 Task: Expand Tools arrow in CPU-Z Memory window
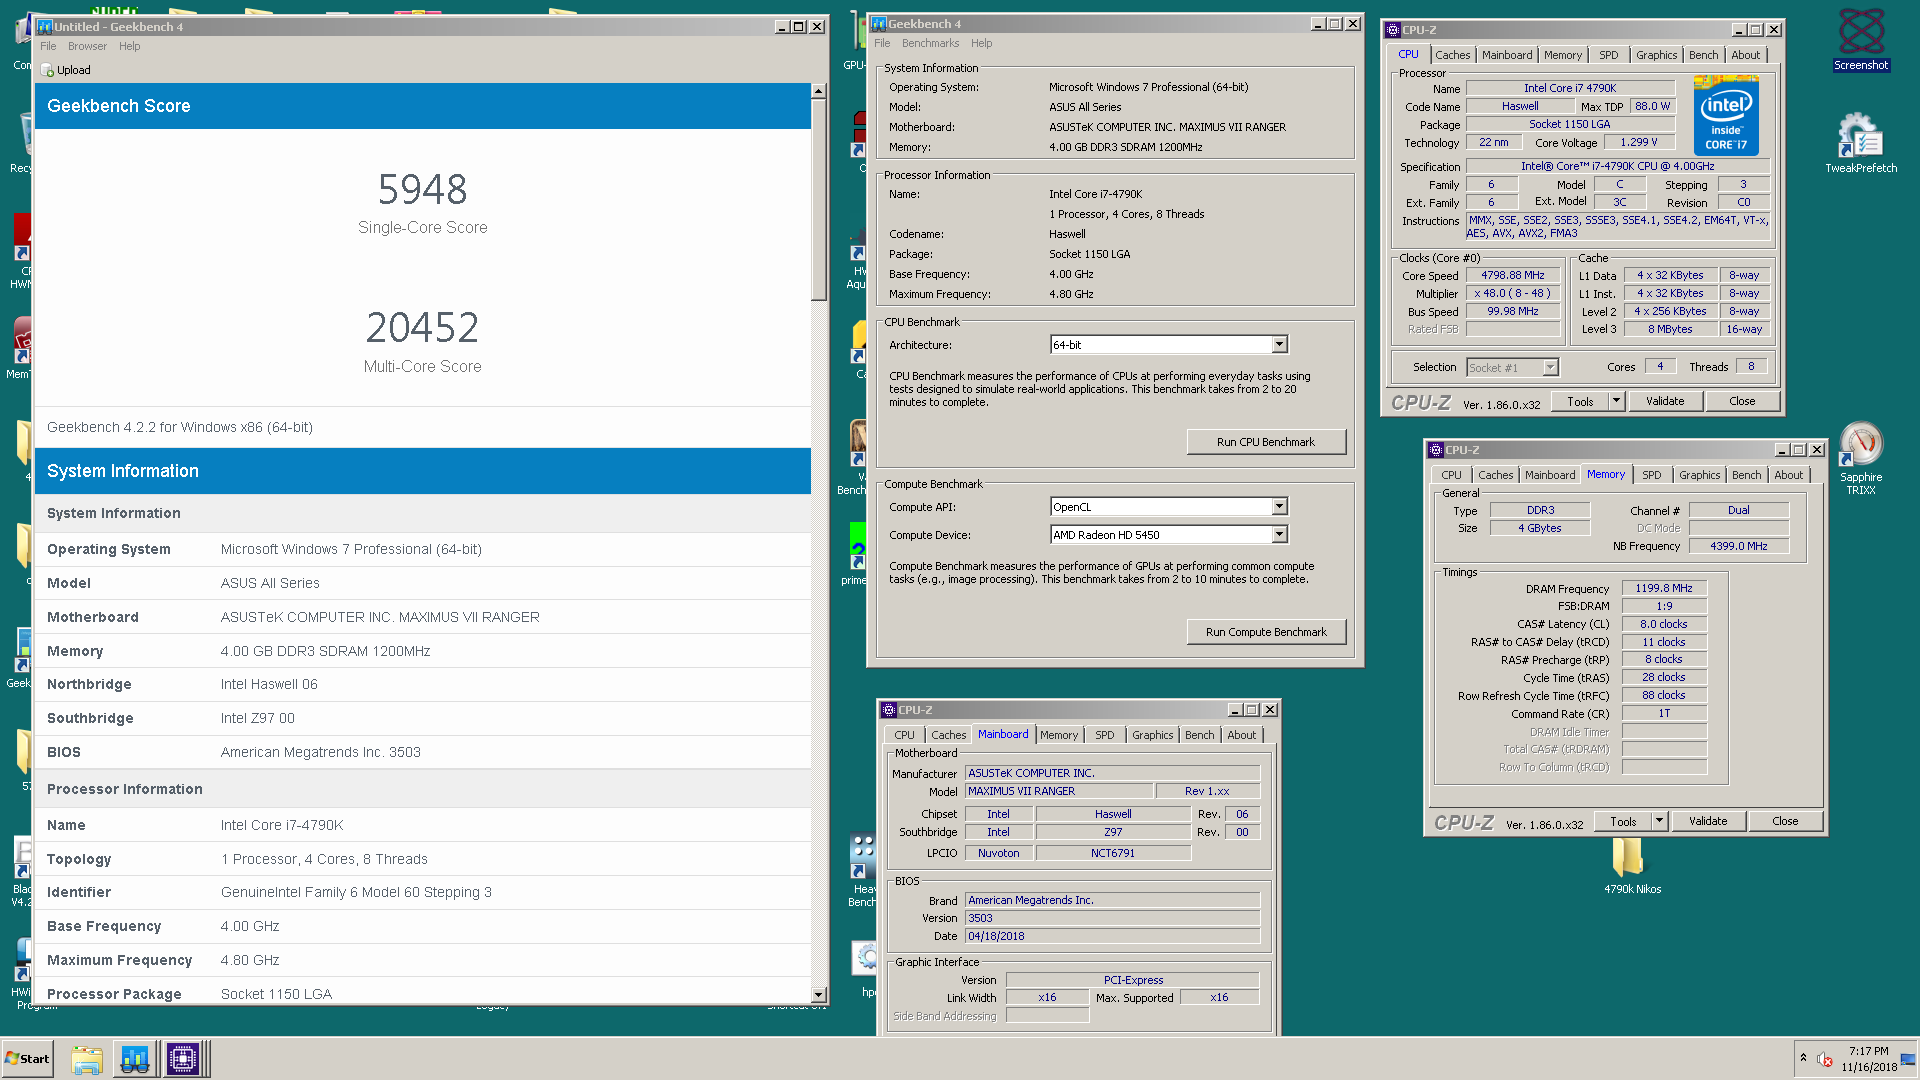(1659, 821)
